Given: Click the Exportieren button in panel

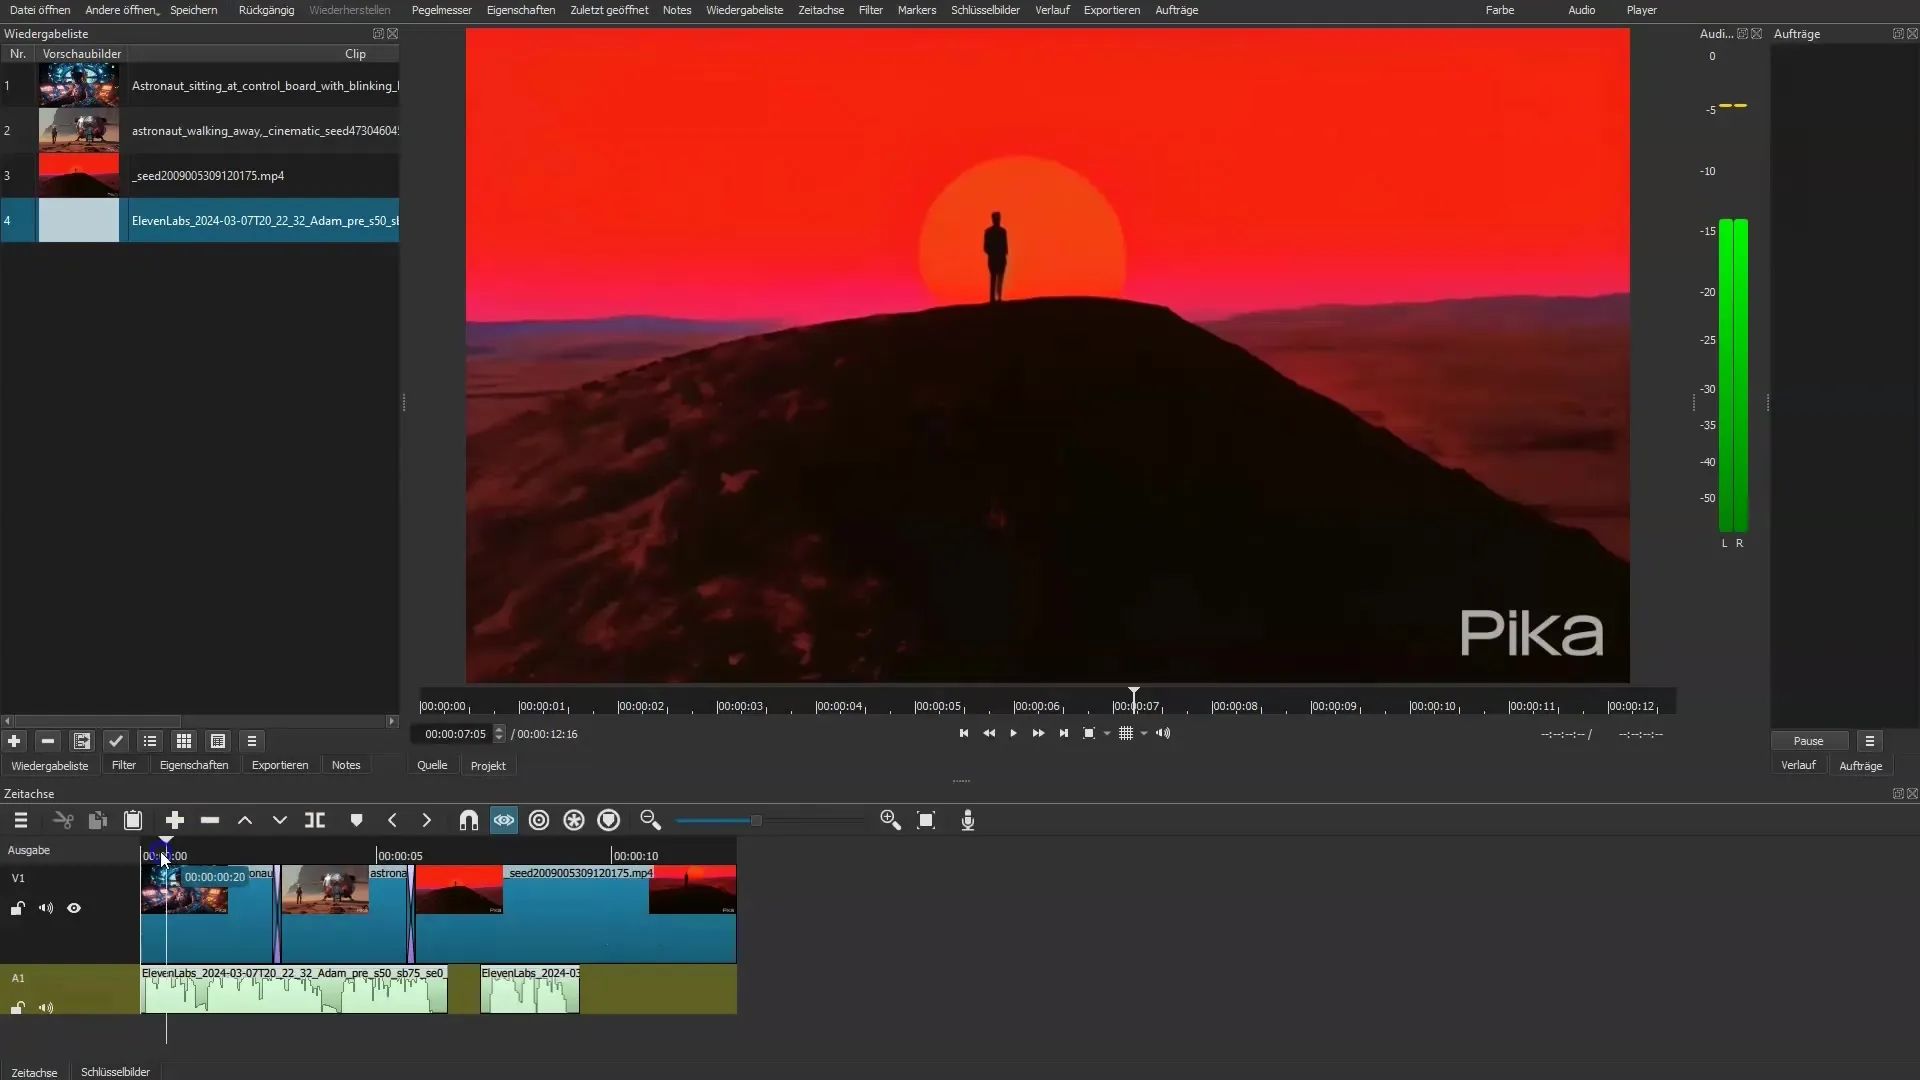Looking at the screenshot, I should pyautogui.click(x=278, y=765).
